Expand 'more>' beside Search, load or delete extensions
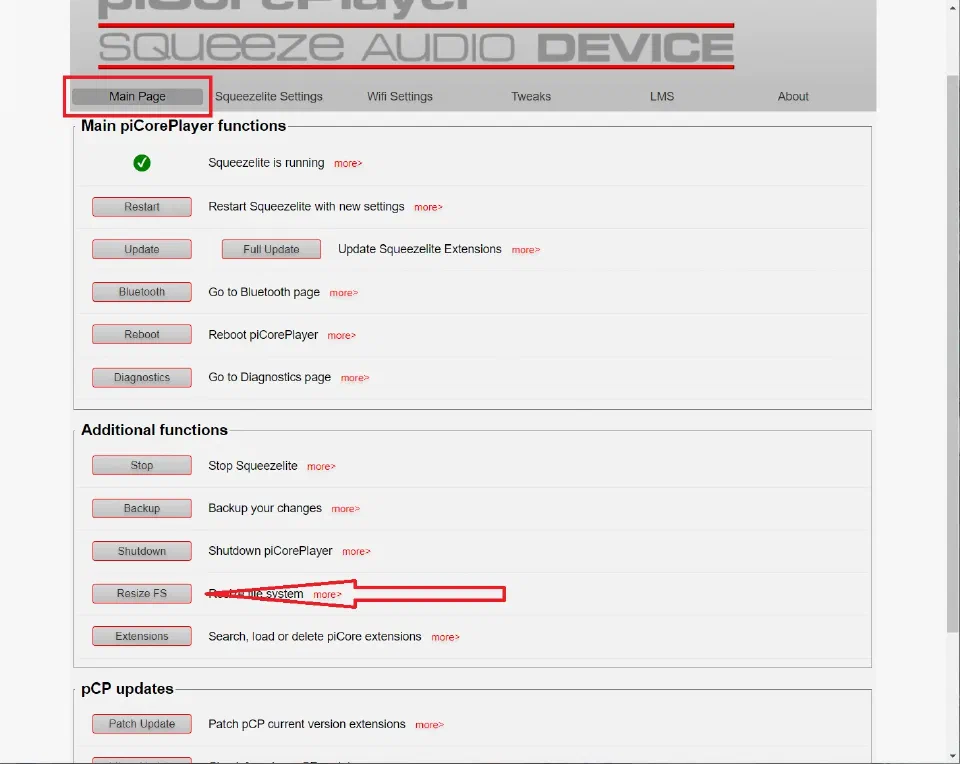960x764 pixels. tap(445, 637)
